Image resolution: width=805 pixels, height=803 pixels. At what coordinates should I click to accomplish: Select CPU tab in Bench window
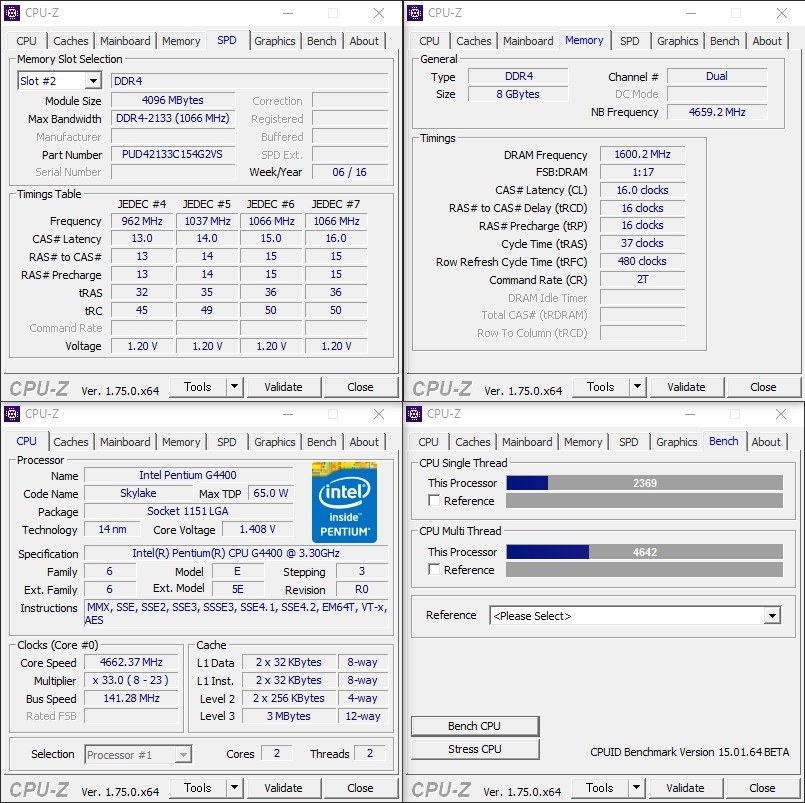click(x=428, y=442)
